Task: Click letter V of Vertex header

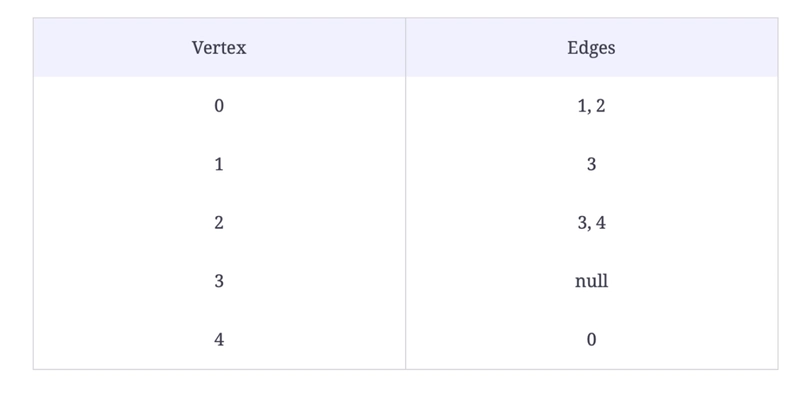Action: (197, 47)
